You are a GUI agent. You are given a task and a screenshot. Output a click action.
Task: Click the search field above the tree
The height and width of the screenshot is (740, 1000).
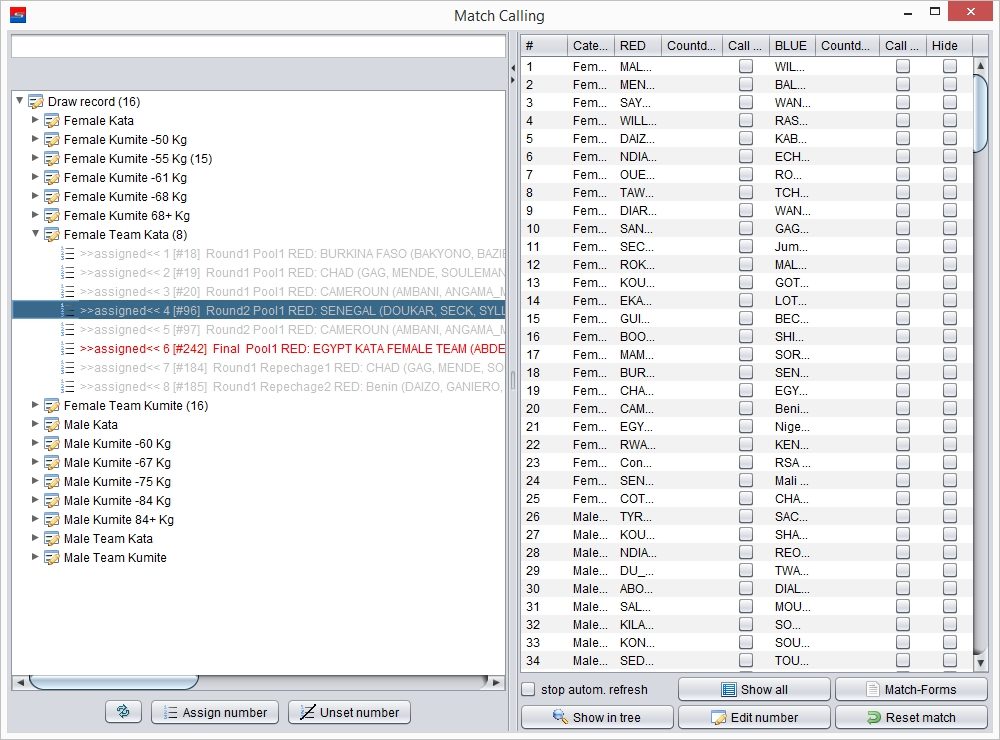pos(258,46)
